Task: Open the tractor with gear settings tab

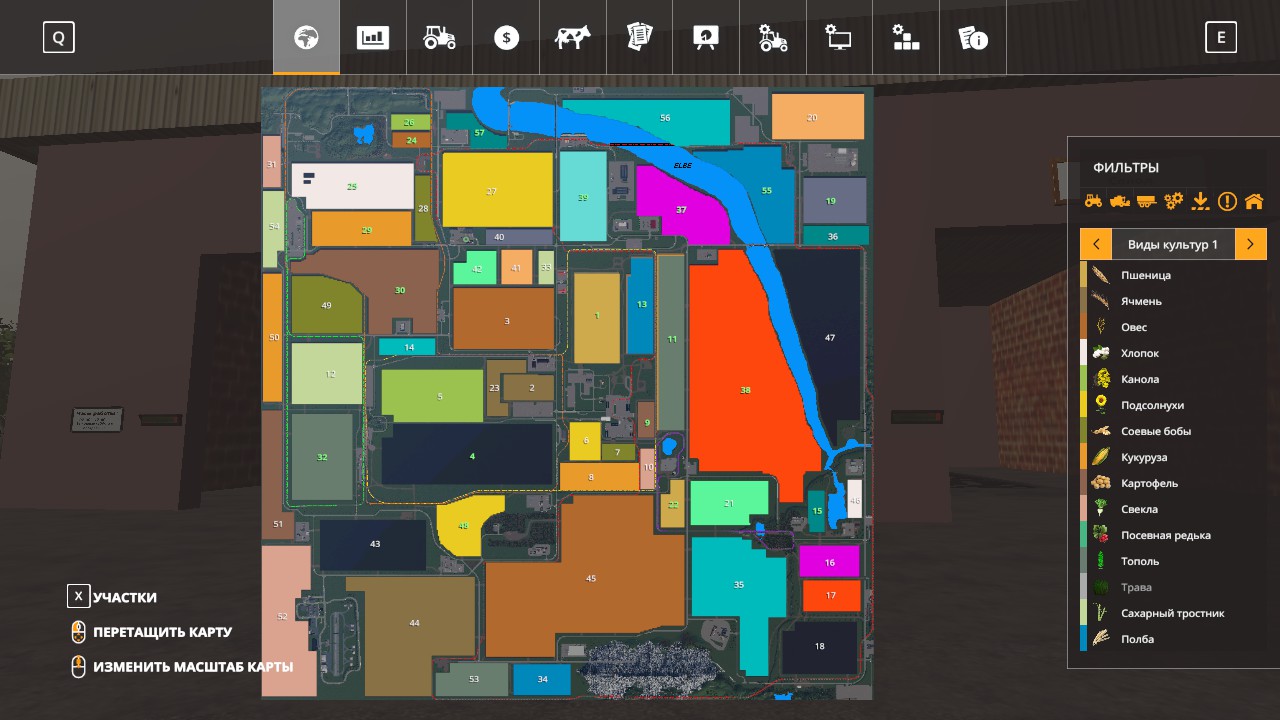Action: coord(772,38)
